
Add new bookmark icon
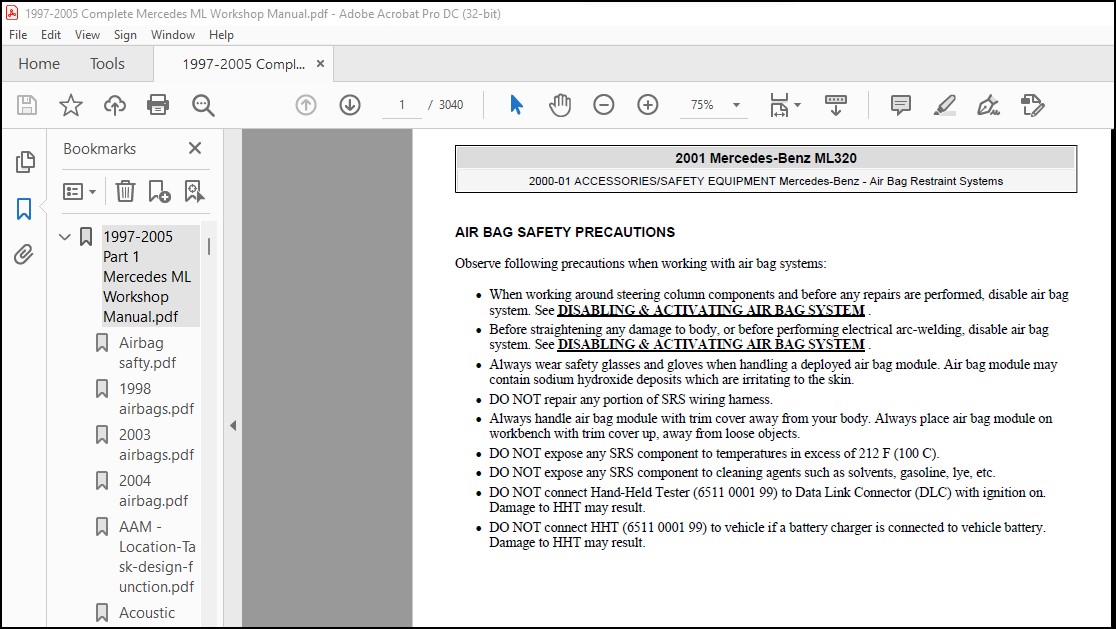click(159, 191)
